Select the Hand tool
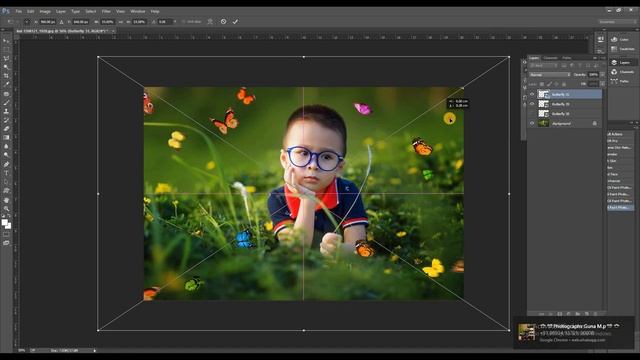The width and height of the screenshot is (640, 360). (x=6, y=200)
